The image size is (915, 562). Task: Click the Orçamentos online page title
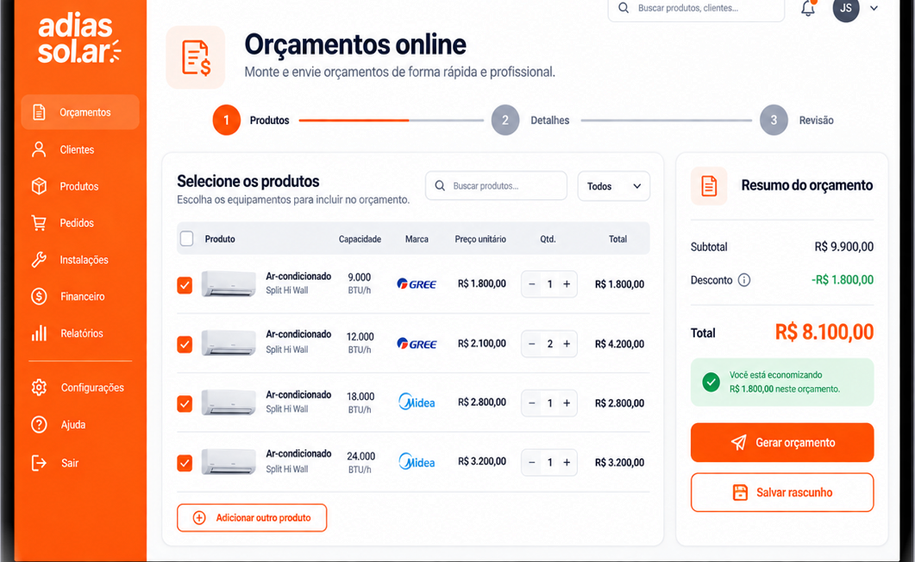point(355,44)
